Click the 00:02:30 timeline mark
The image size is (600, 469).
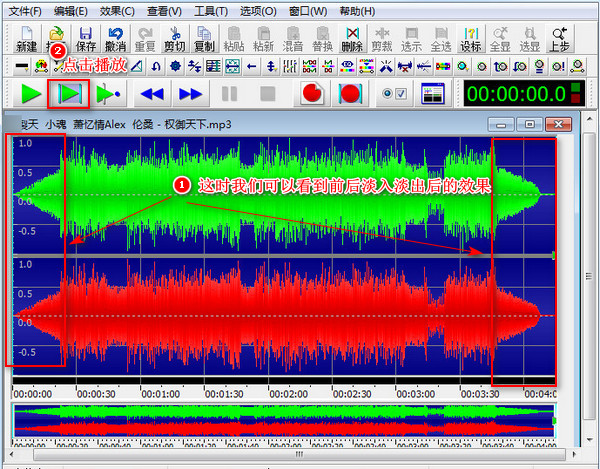tap(352, 394)
